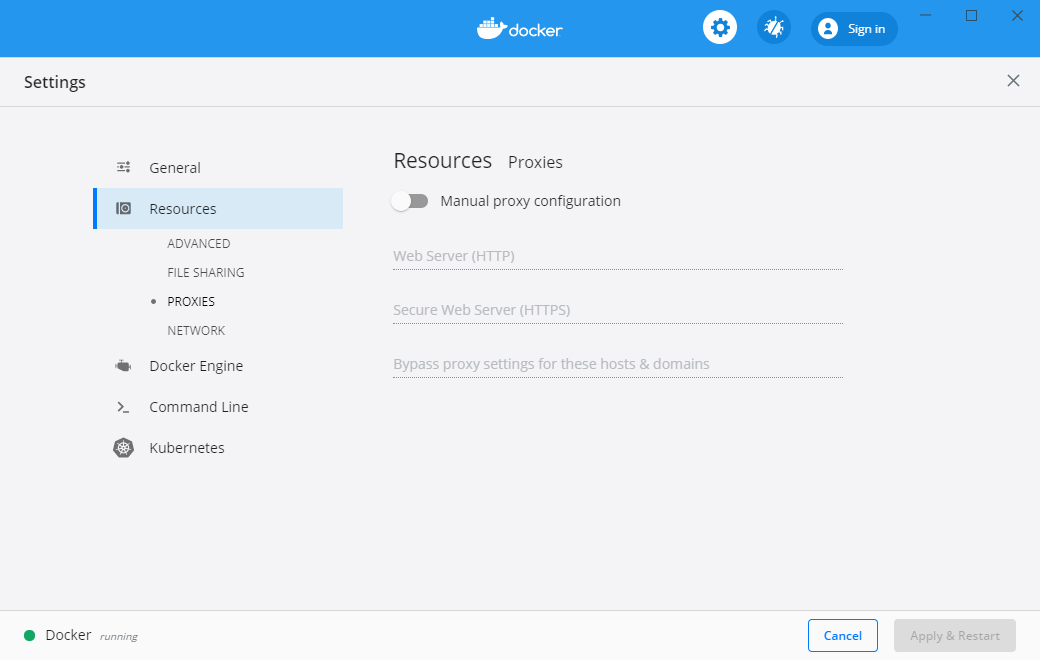Click the Apply & Restart button
This screenshot has height=660, width=1040.
[954, 635]
